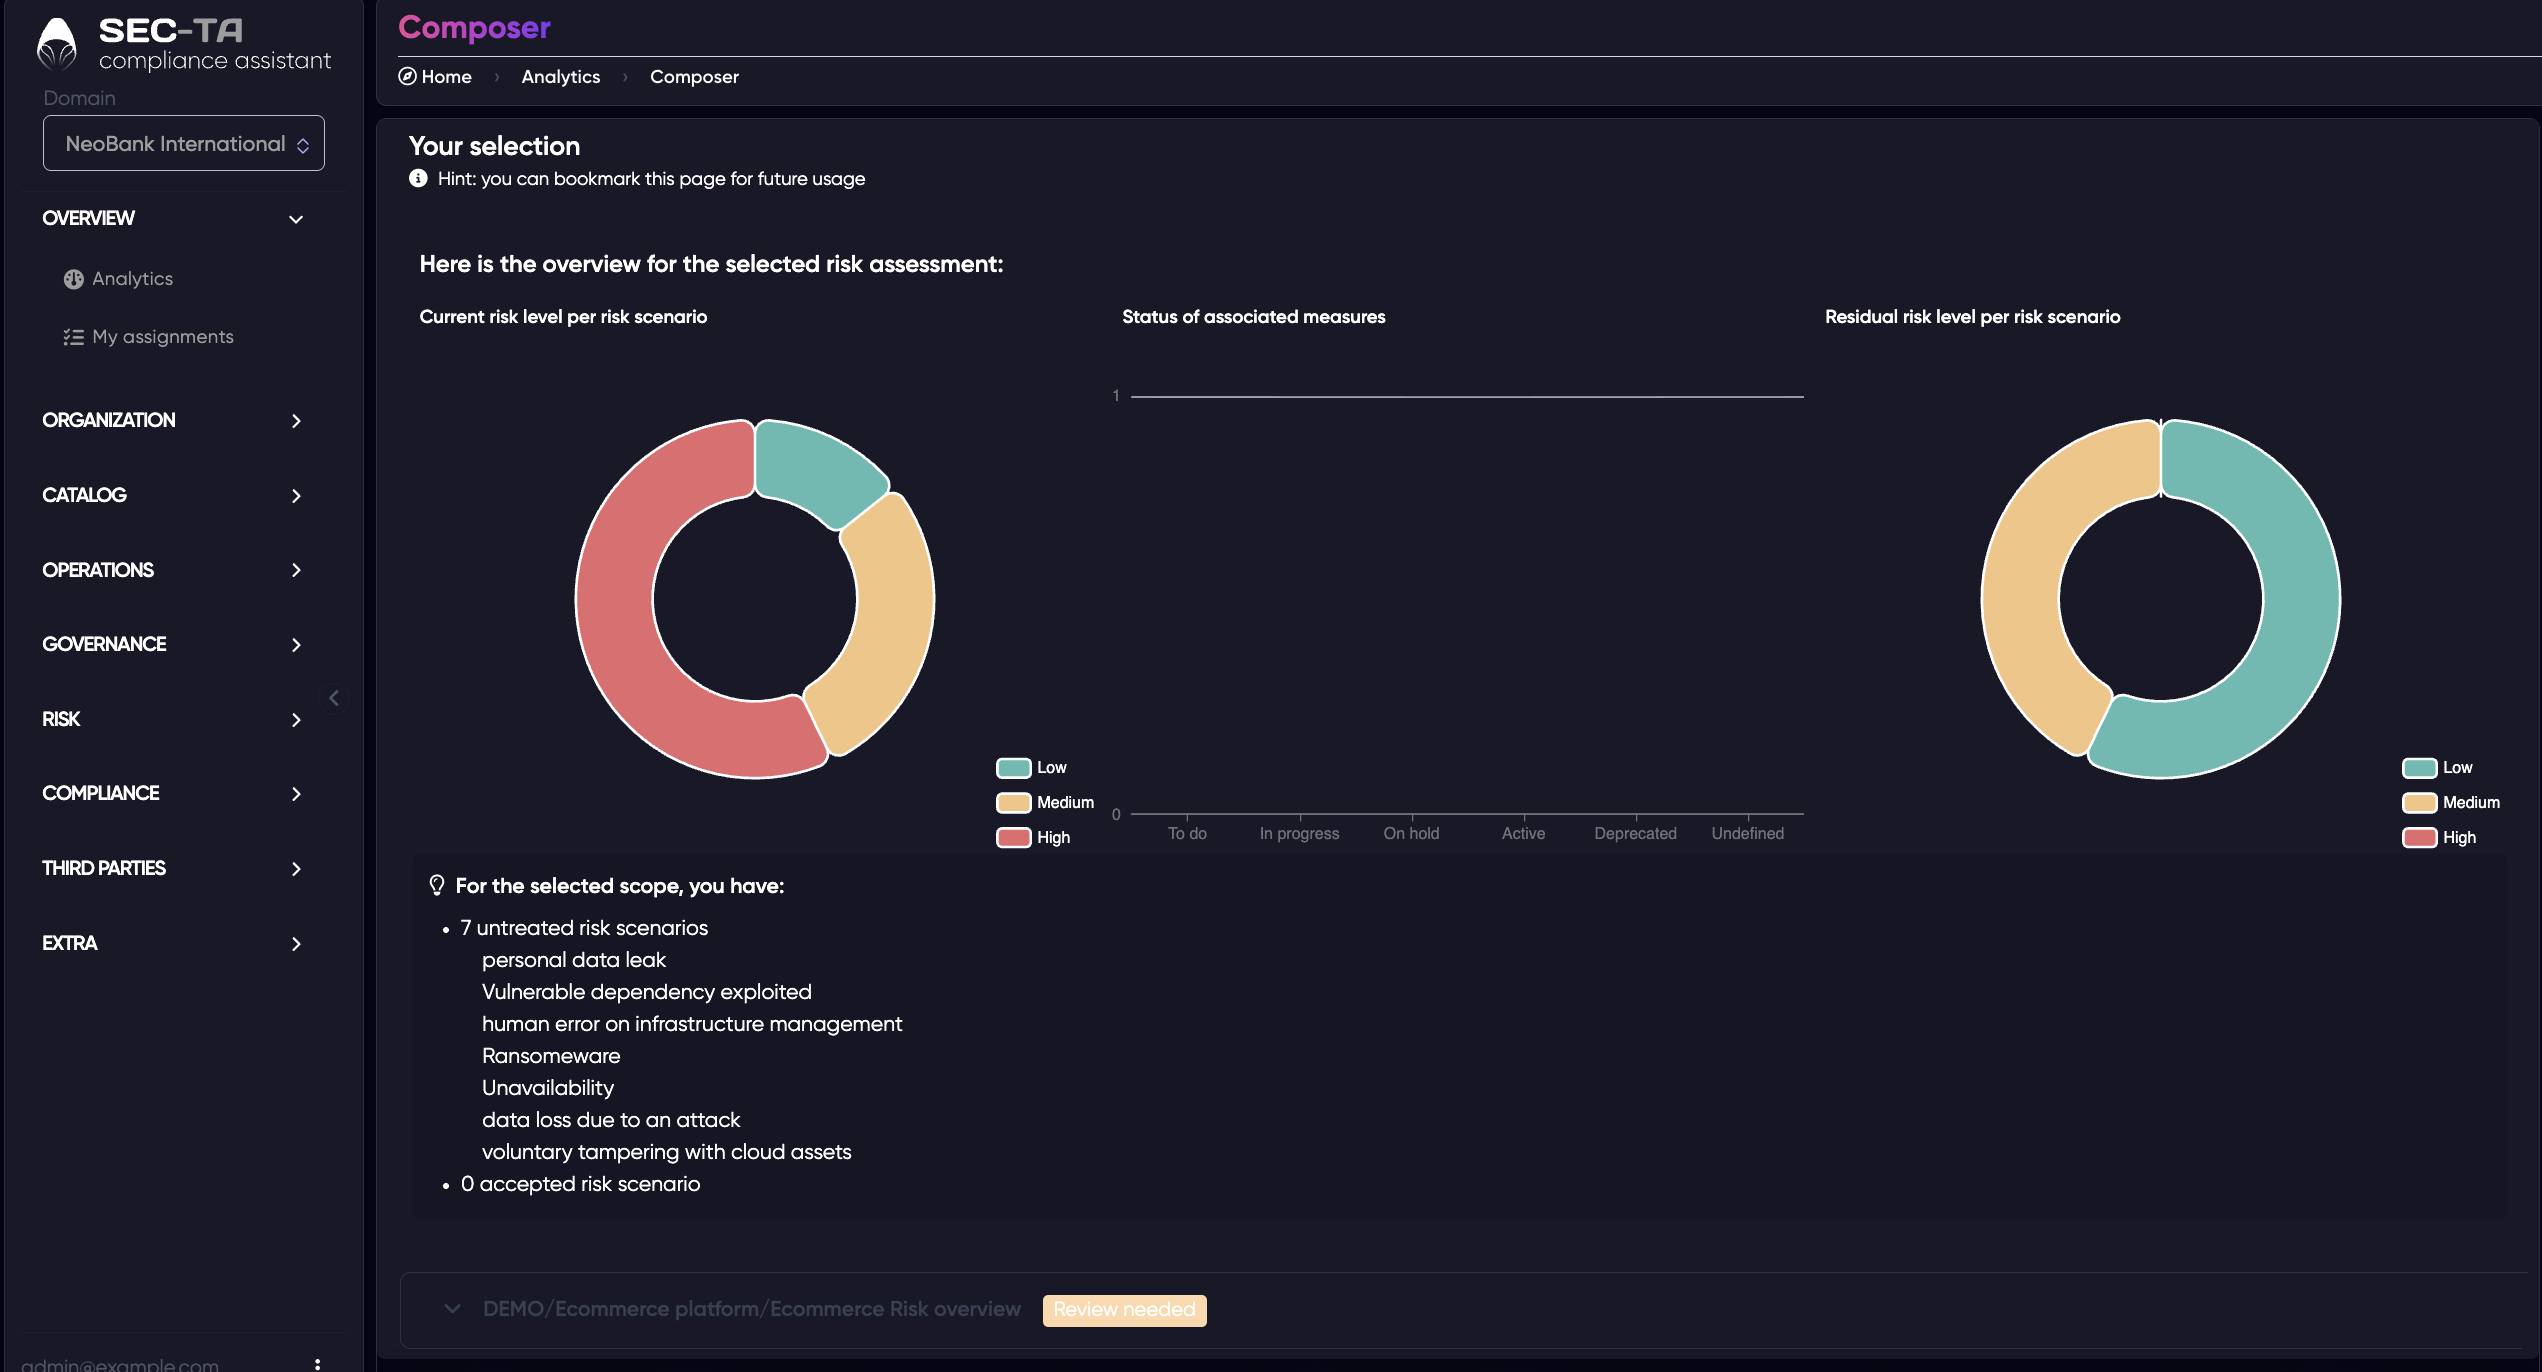Toggle Medium legend in residual risk chart
2542x1372 pixels.
2451,803
